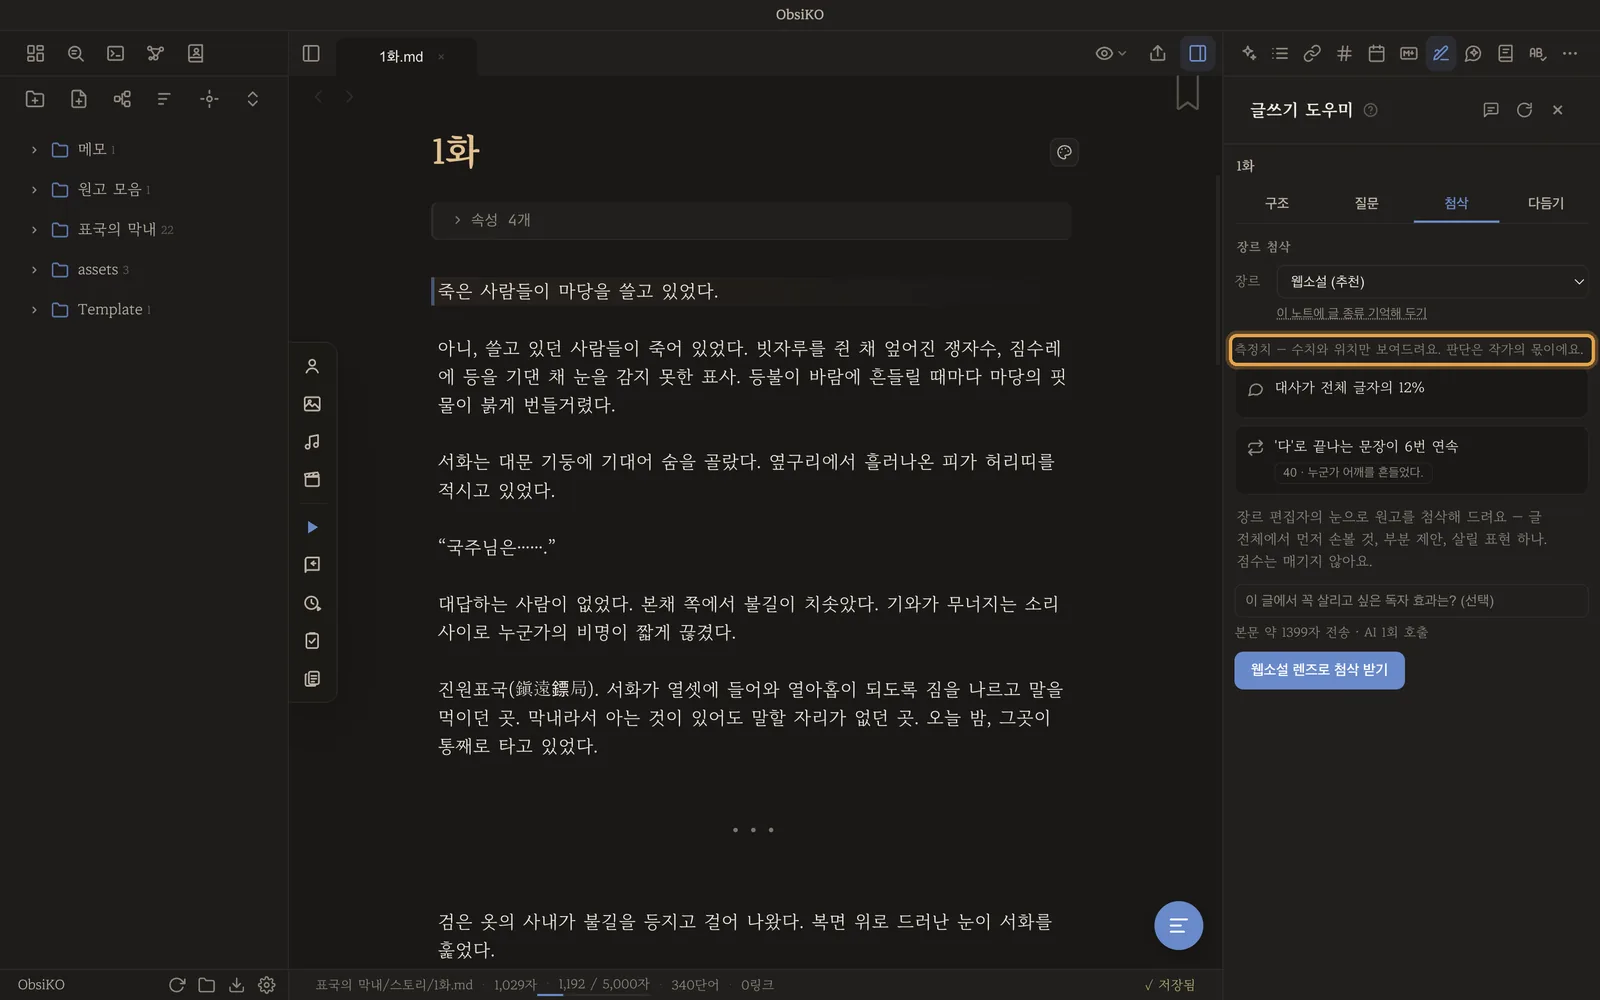Image resolution: width=1600 pixels, height=1000 pixels.
Task: Click the markdown M+ icon
Action: 1409,53
